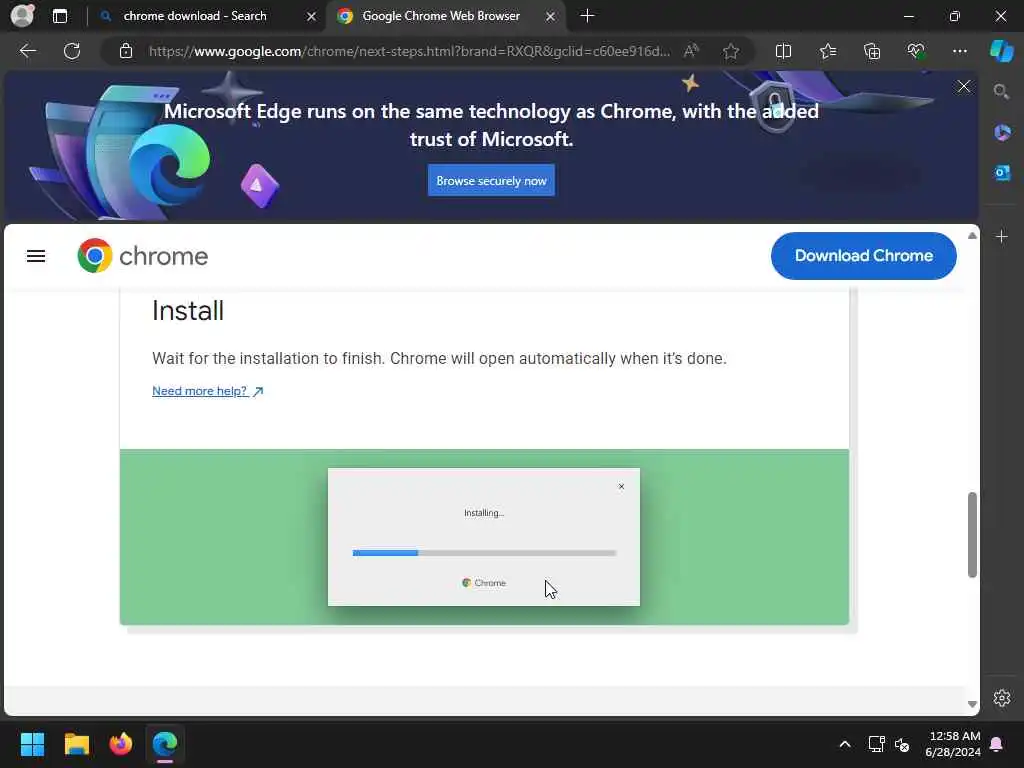
Task: Open Outlook in the sidebar
Action: click(1002, 173)
